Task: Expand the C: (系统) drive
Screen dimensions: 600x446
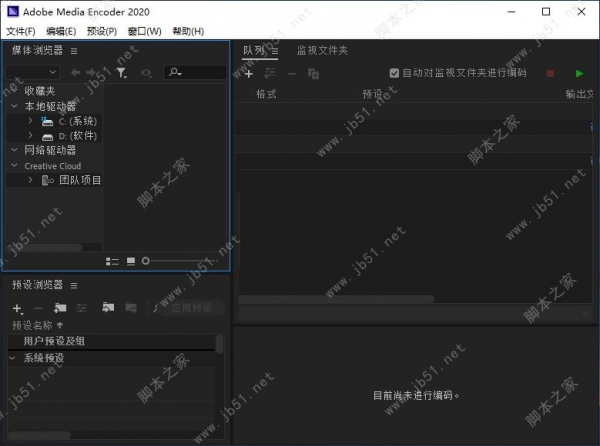Action: tap(31, 120)
